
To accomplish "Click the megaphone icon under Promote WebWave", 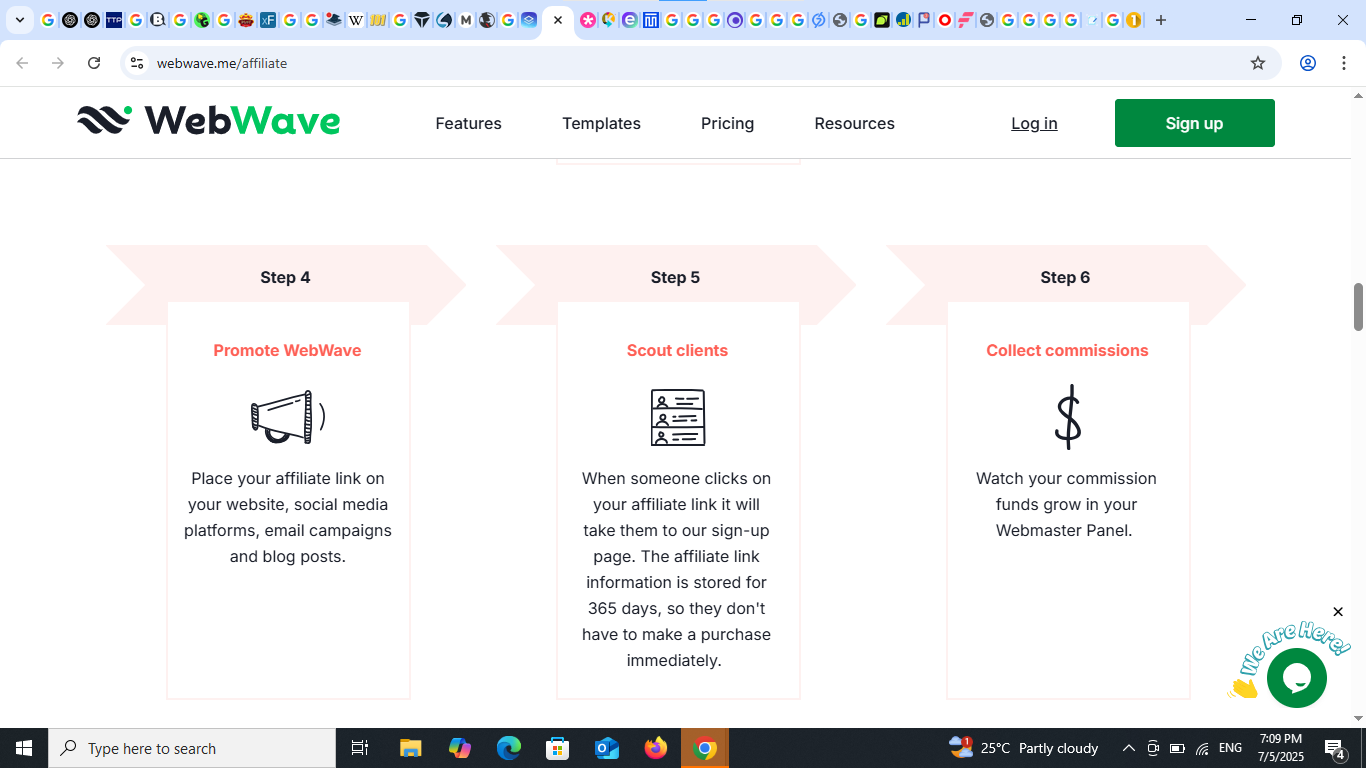I will click(288, 417).
